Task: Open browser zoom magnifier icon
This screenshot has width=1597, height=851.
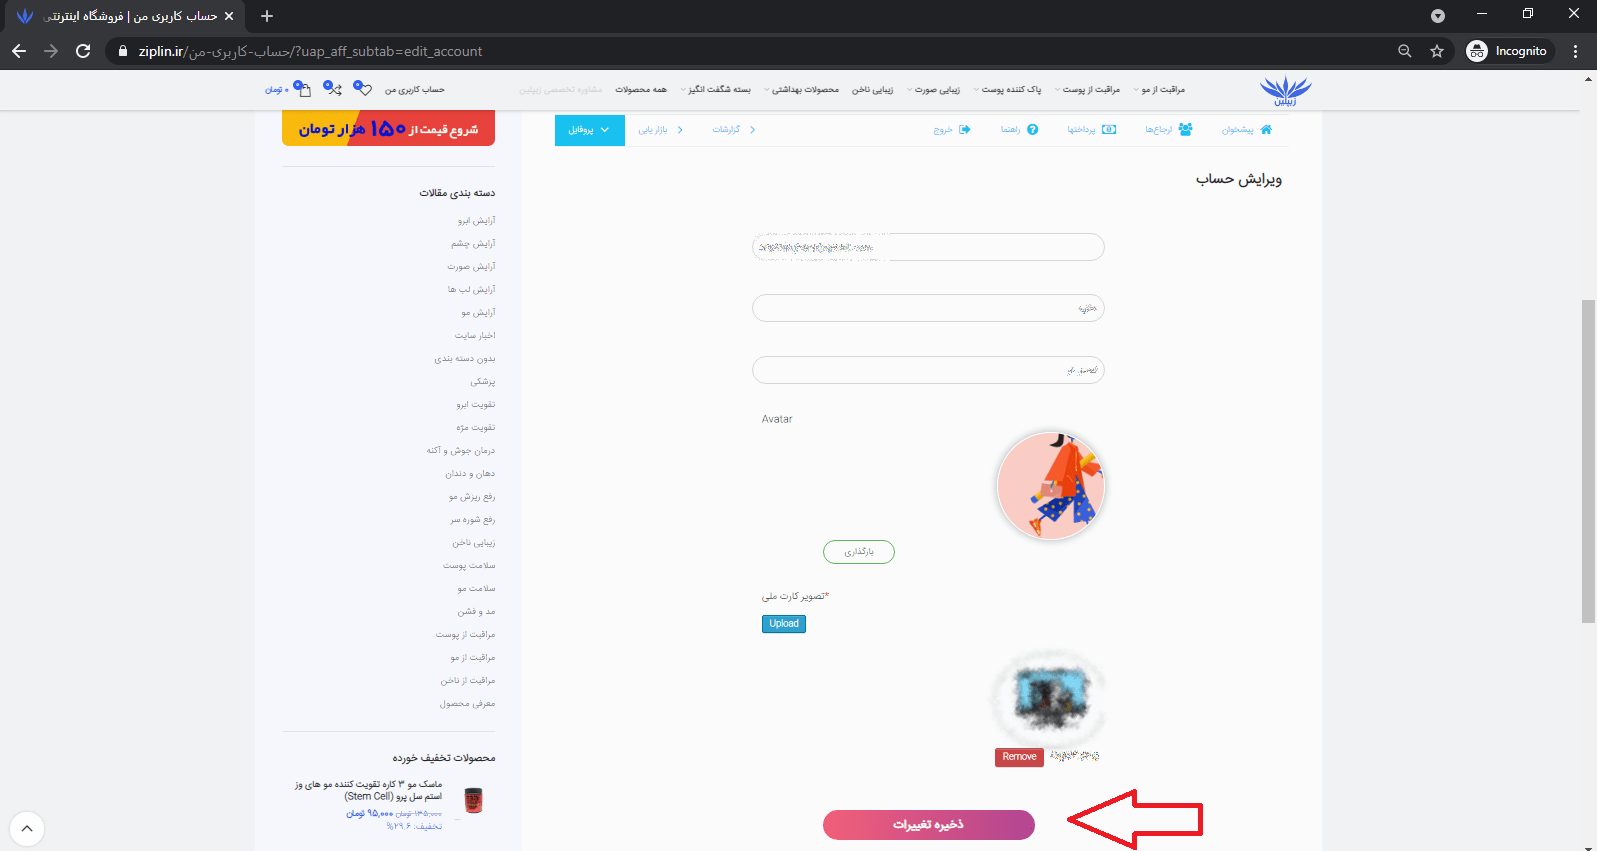Action: click(x=1405, y=51)
